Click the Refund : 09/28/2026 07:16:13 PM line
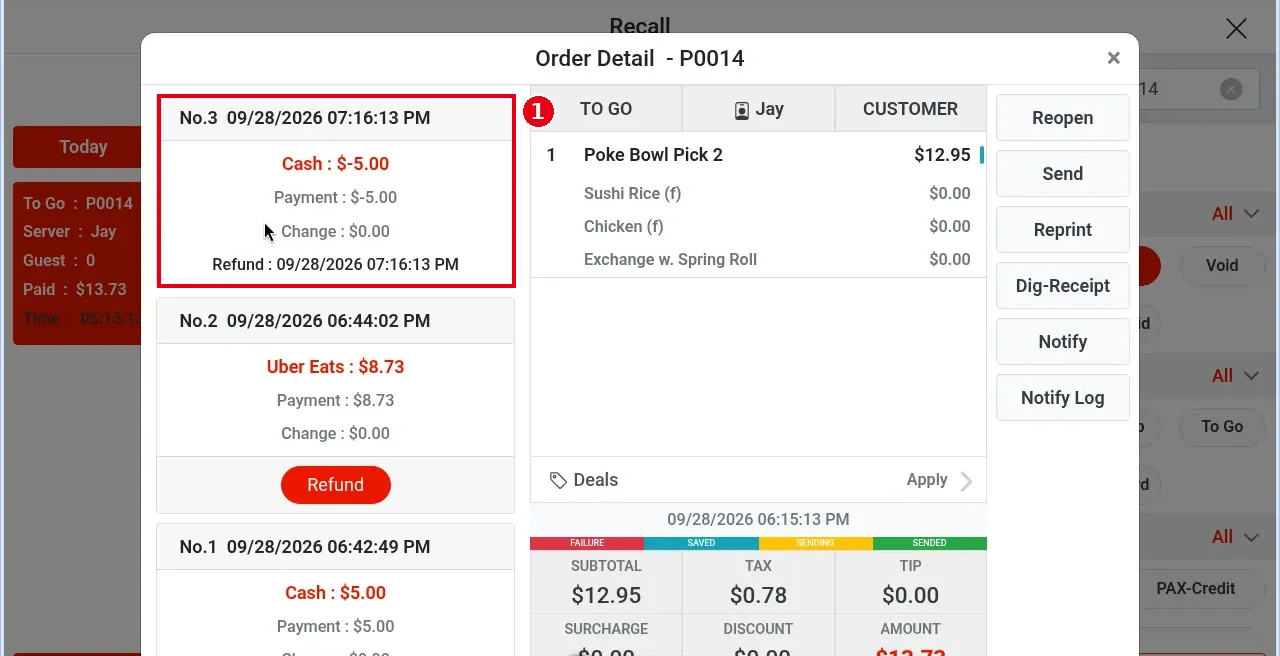This screenshot has height=656, width=1280. 335,265
